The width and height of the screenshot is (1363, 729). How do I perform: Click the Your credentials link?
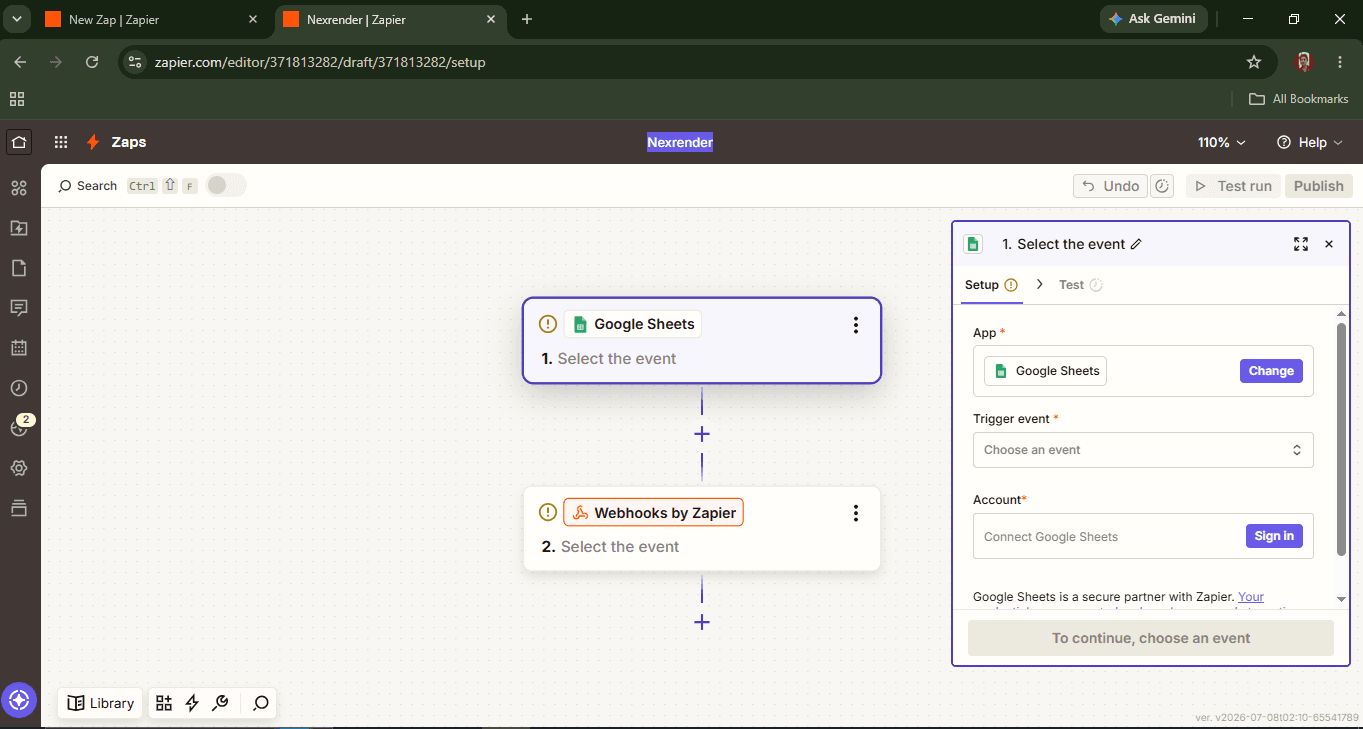point(1251,597)
